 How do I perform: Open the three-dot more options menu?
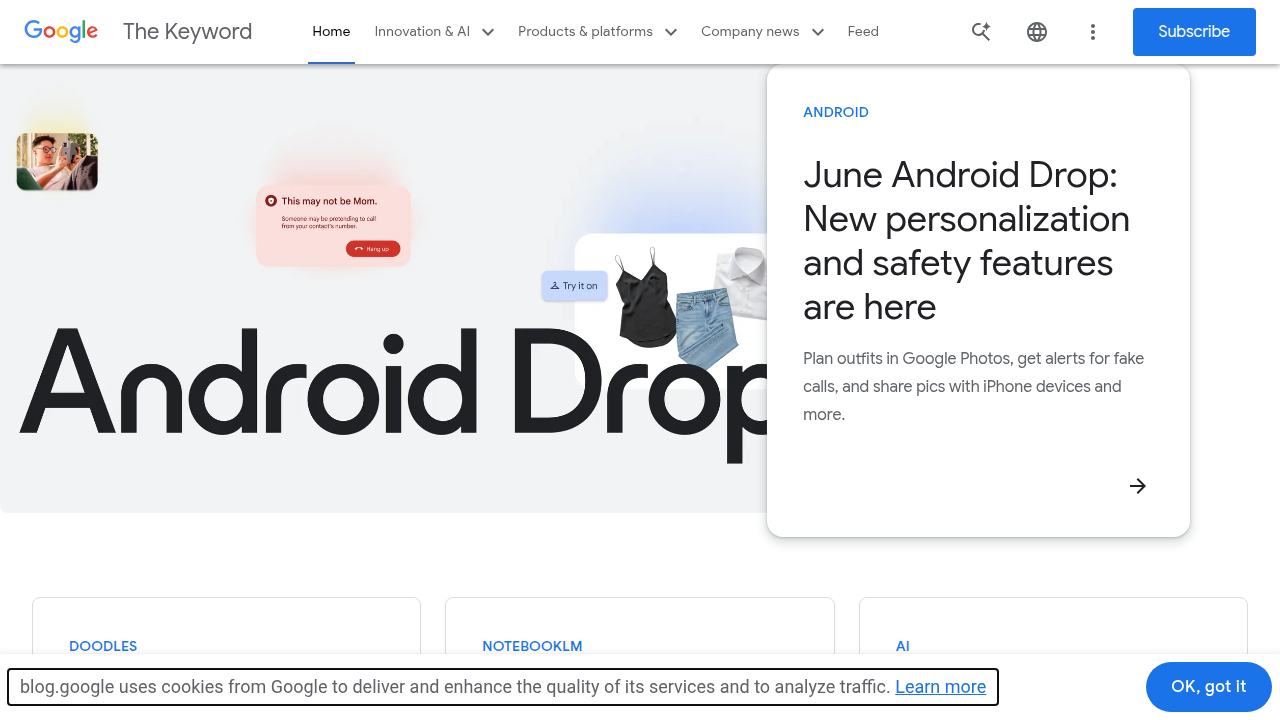[1093, 32]
